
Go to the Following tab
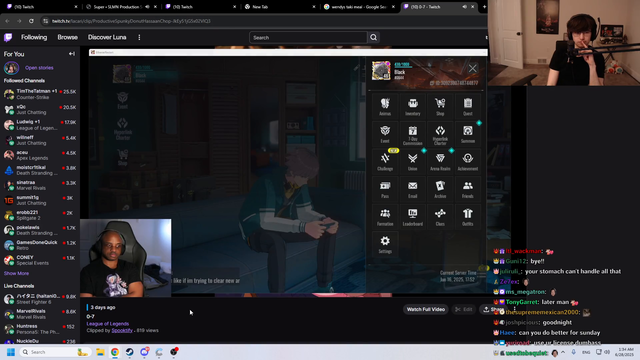[x=34, y=37]
